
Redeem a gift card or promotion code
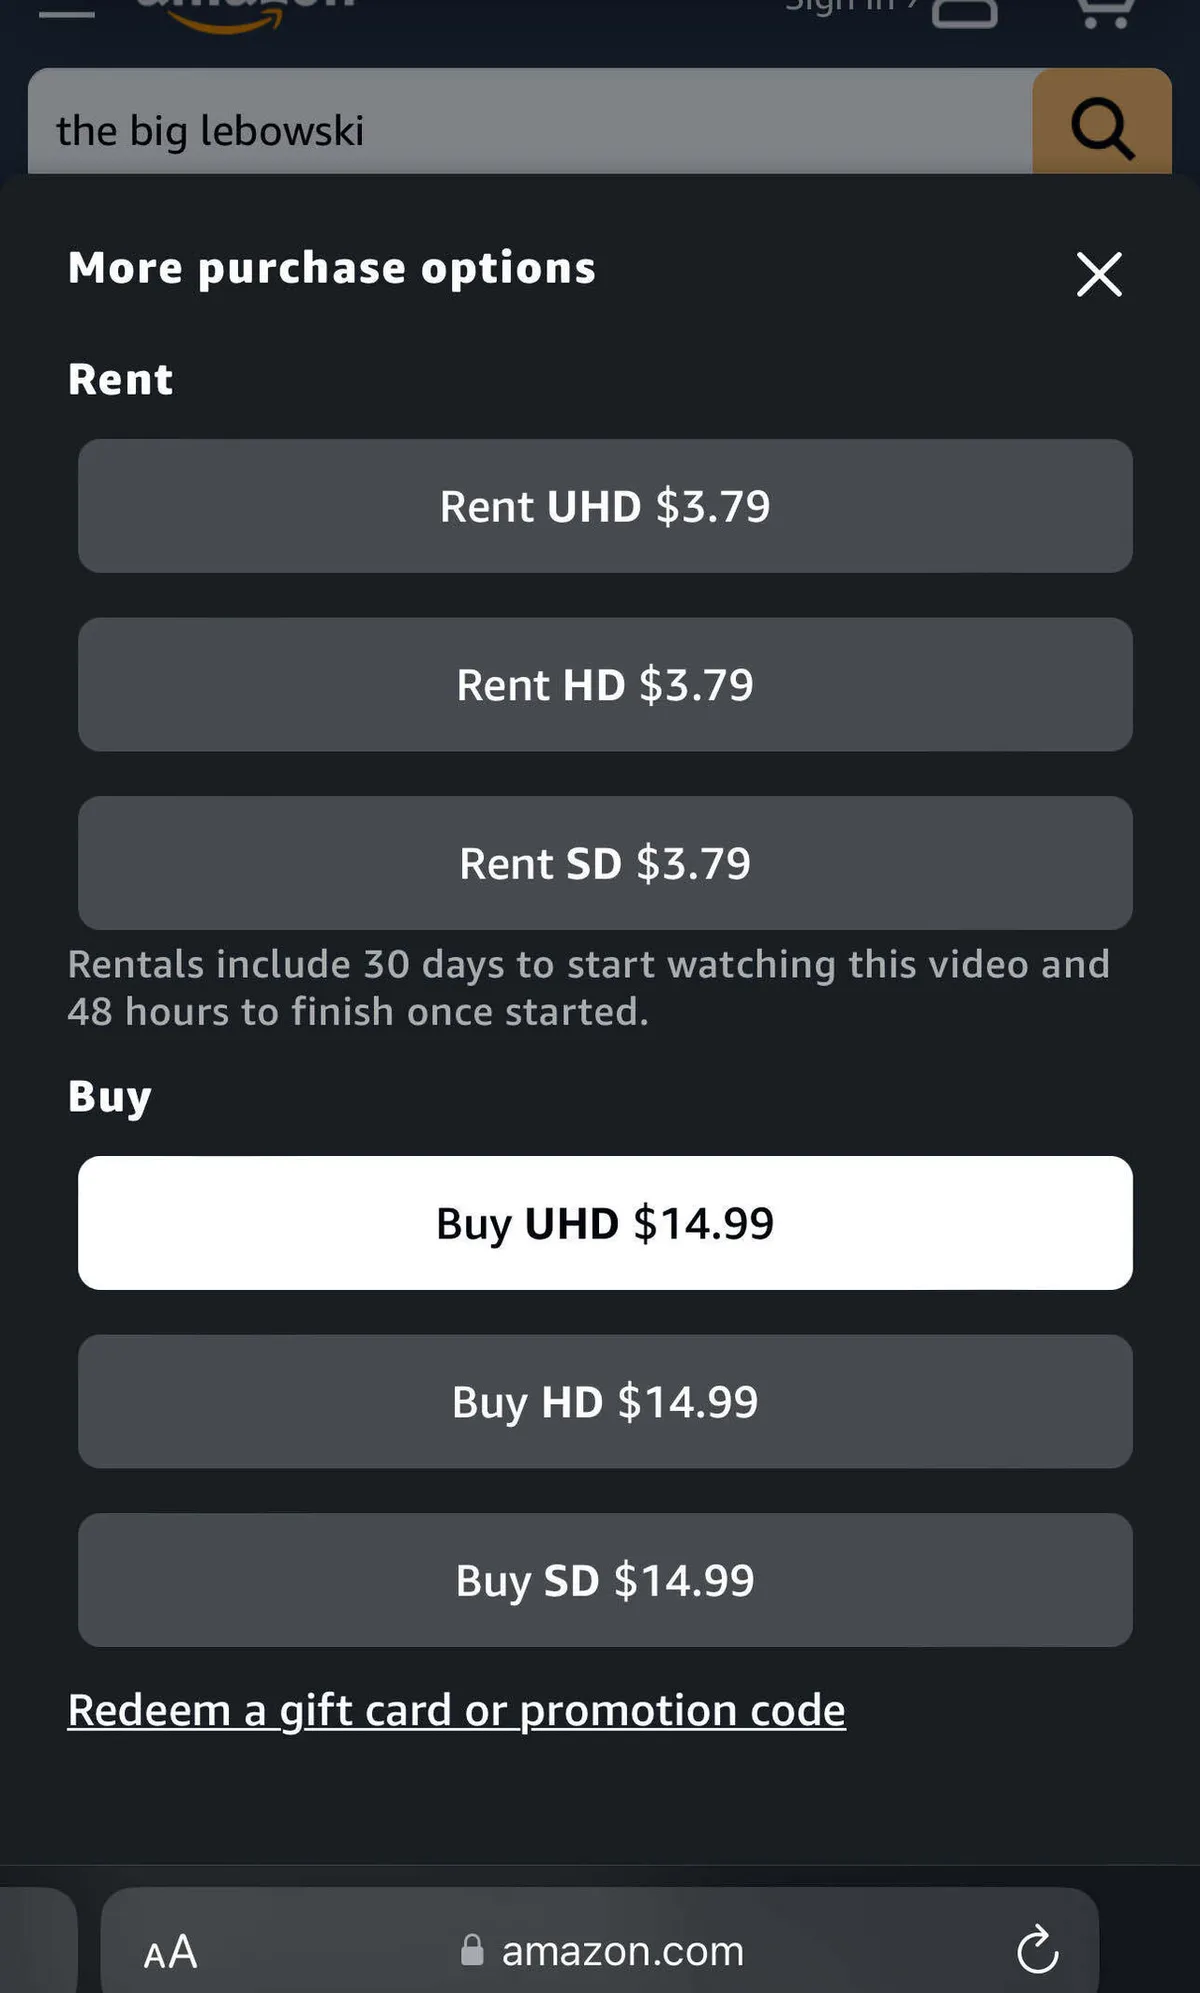click(x=456, y=1710)
